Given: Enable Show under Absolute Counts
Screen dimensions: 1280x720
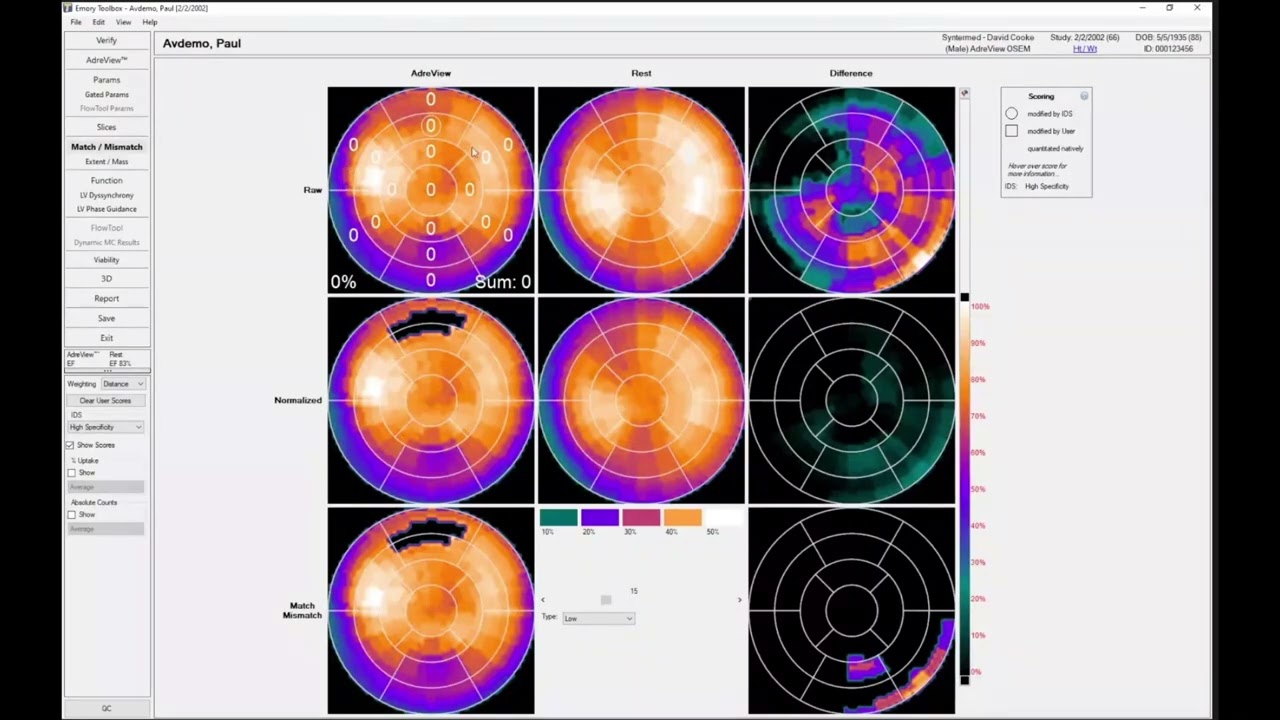Looking at the screenshot, I should coord(71,515).
